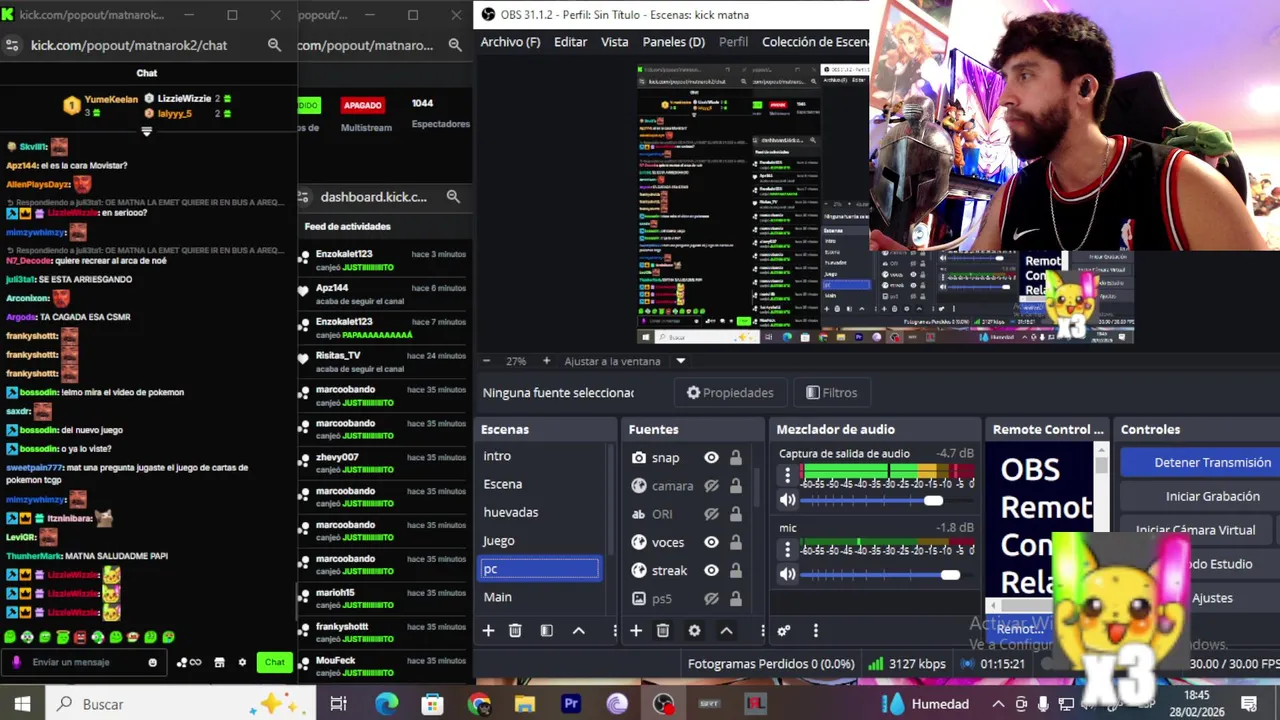Show the ORI source with its eye
This screenshot has width=1280, height=720.
(x=711, y=514)
